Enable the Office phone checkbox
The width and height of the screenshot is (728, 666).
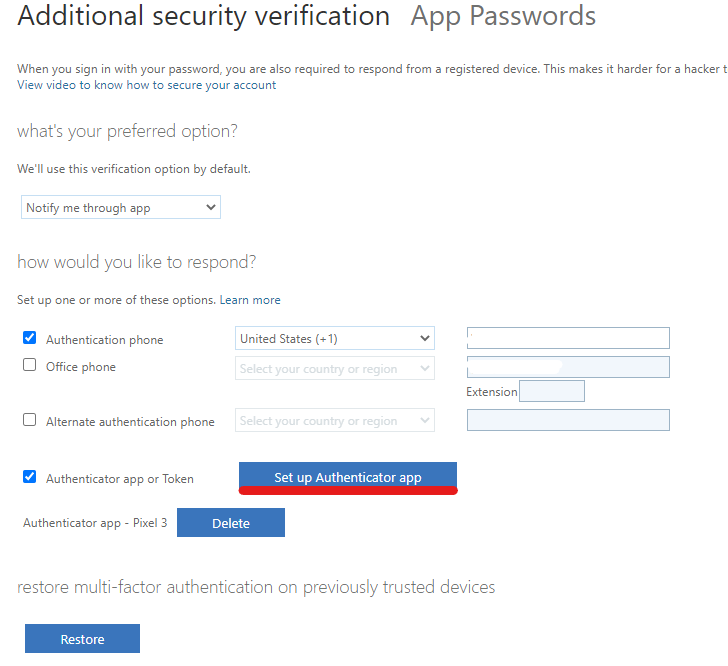tap(30, 365)
